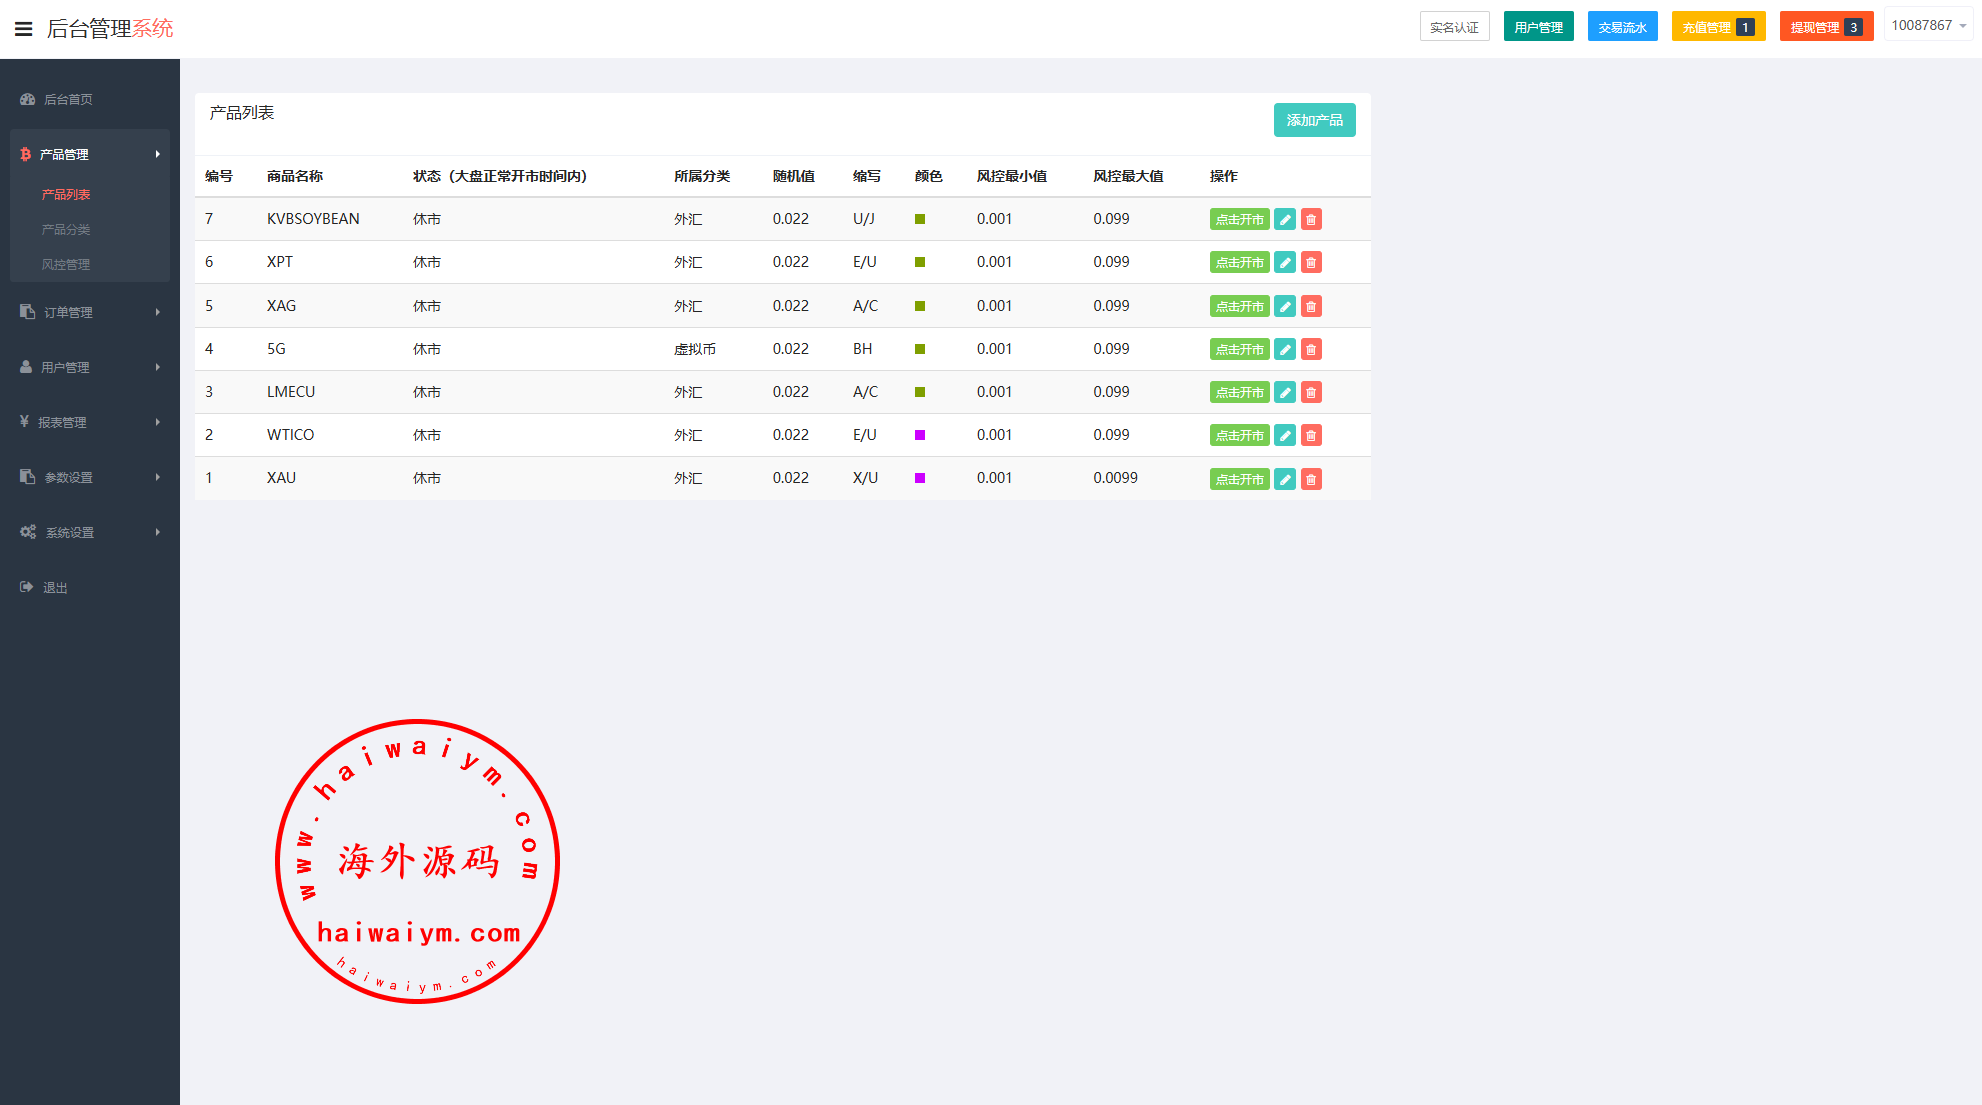Click the 提现管理 button in header

click(x=1825, y=27)
